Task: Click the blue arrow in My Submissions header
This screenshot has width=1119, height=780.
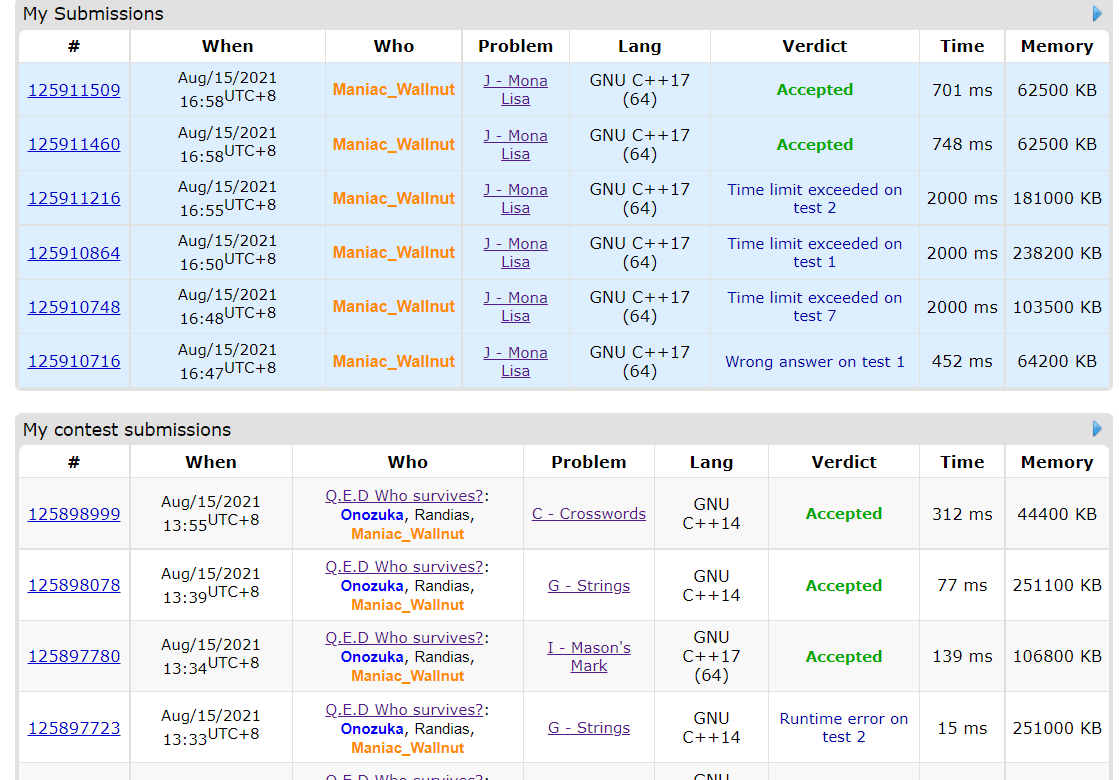Action: click(x=1097, y=14)
